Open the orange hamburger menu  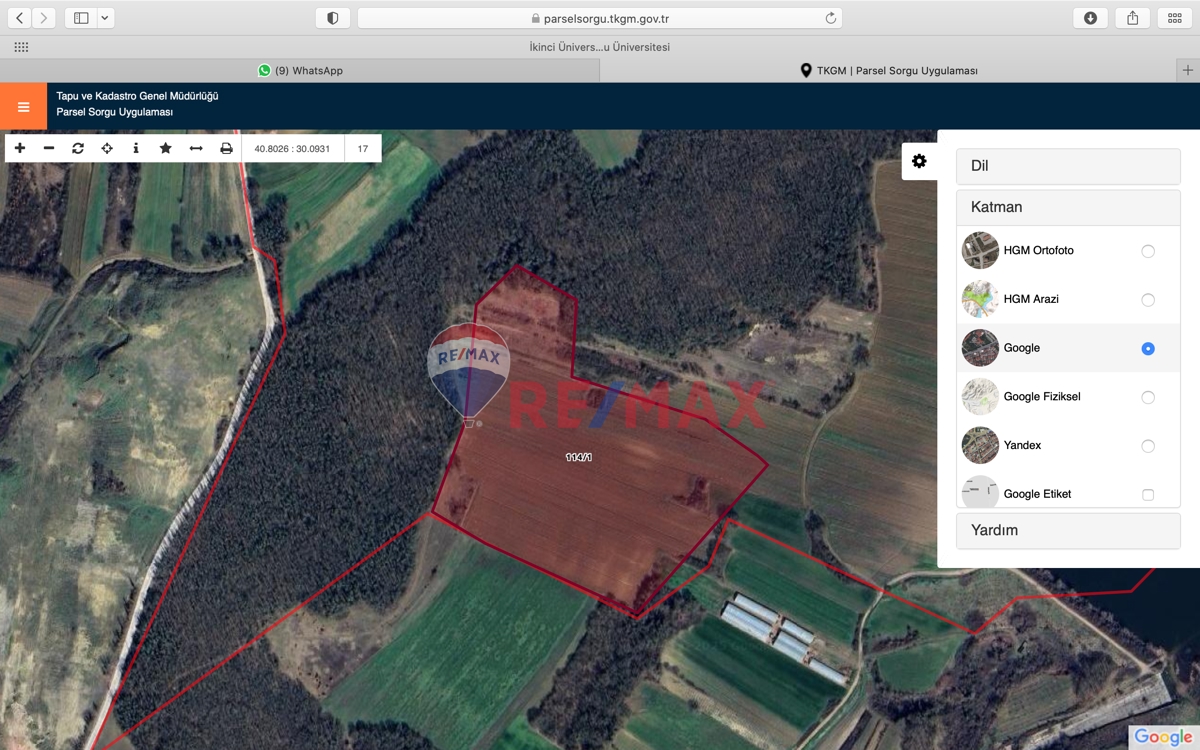23,106
